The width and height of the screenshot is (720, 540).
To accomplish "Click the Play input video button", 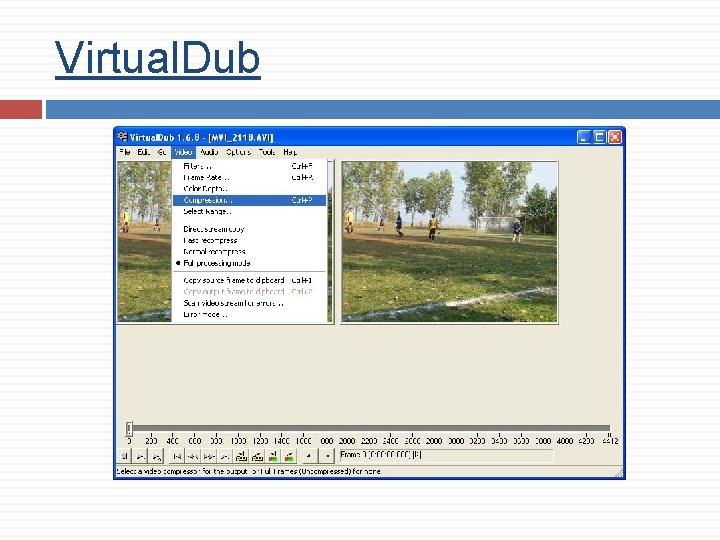I will click(x=140, y=456).
